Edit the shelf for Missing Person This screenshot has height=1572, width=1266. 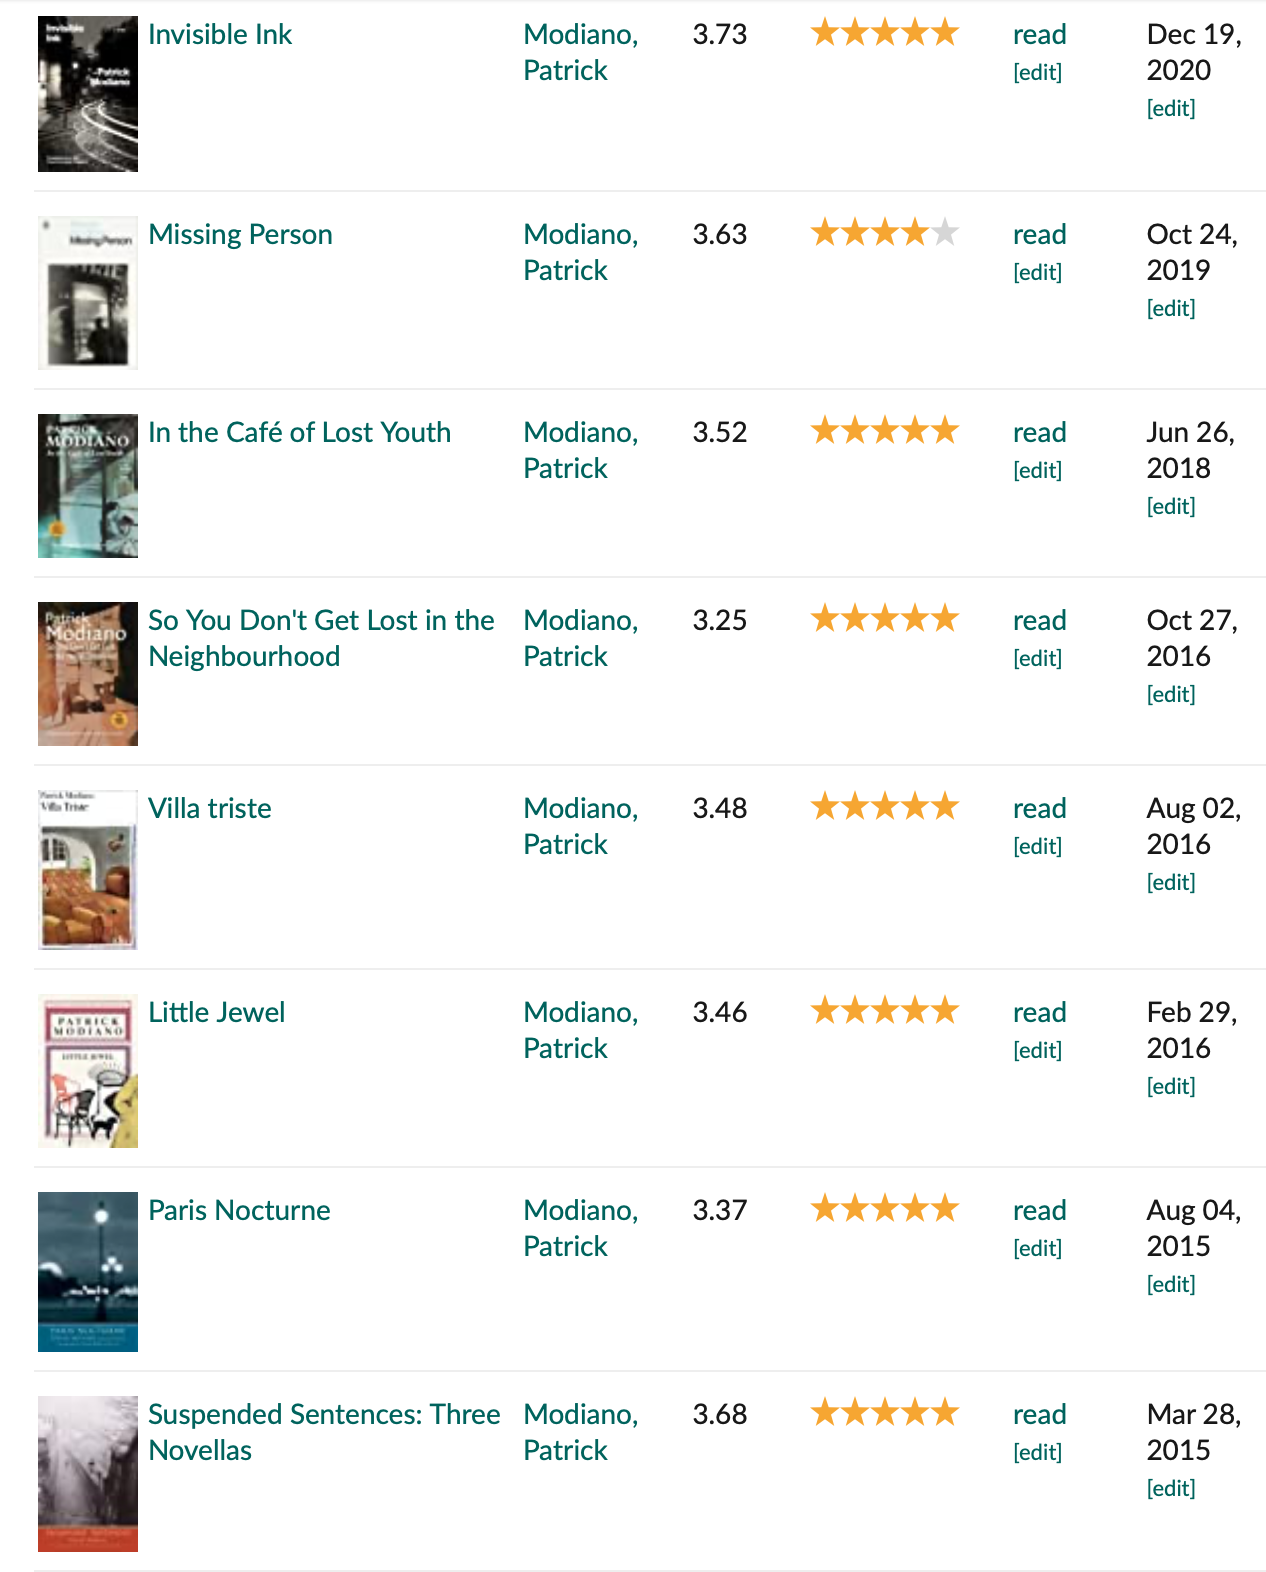click(1037, 272)
